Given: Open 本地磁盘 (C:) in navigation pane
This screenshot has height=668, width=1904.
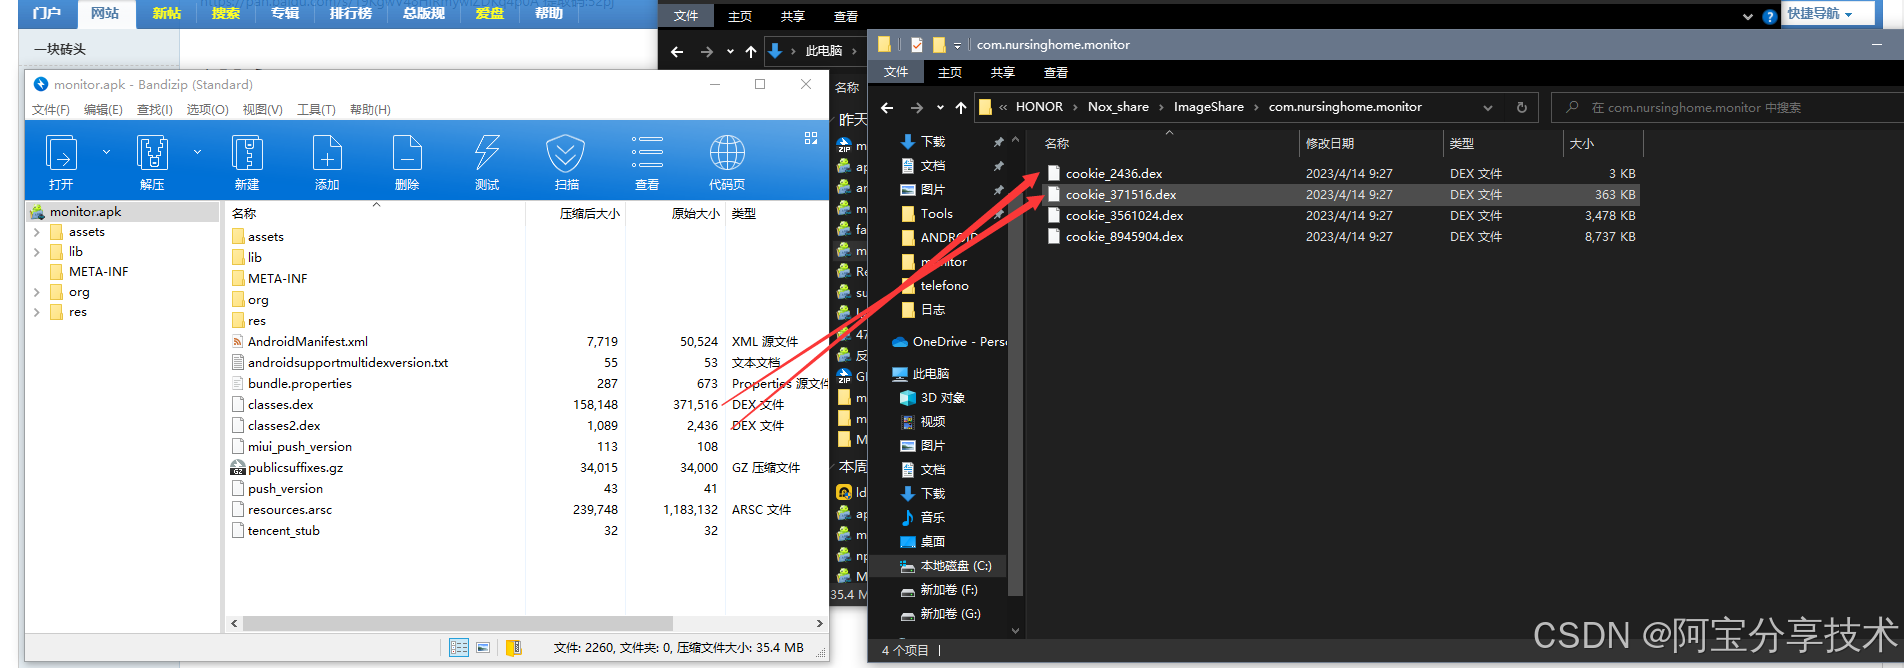Looking at the screenshot, I should pos(945,565).
